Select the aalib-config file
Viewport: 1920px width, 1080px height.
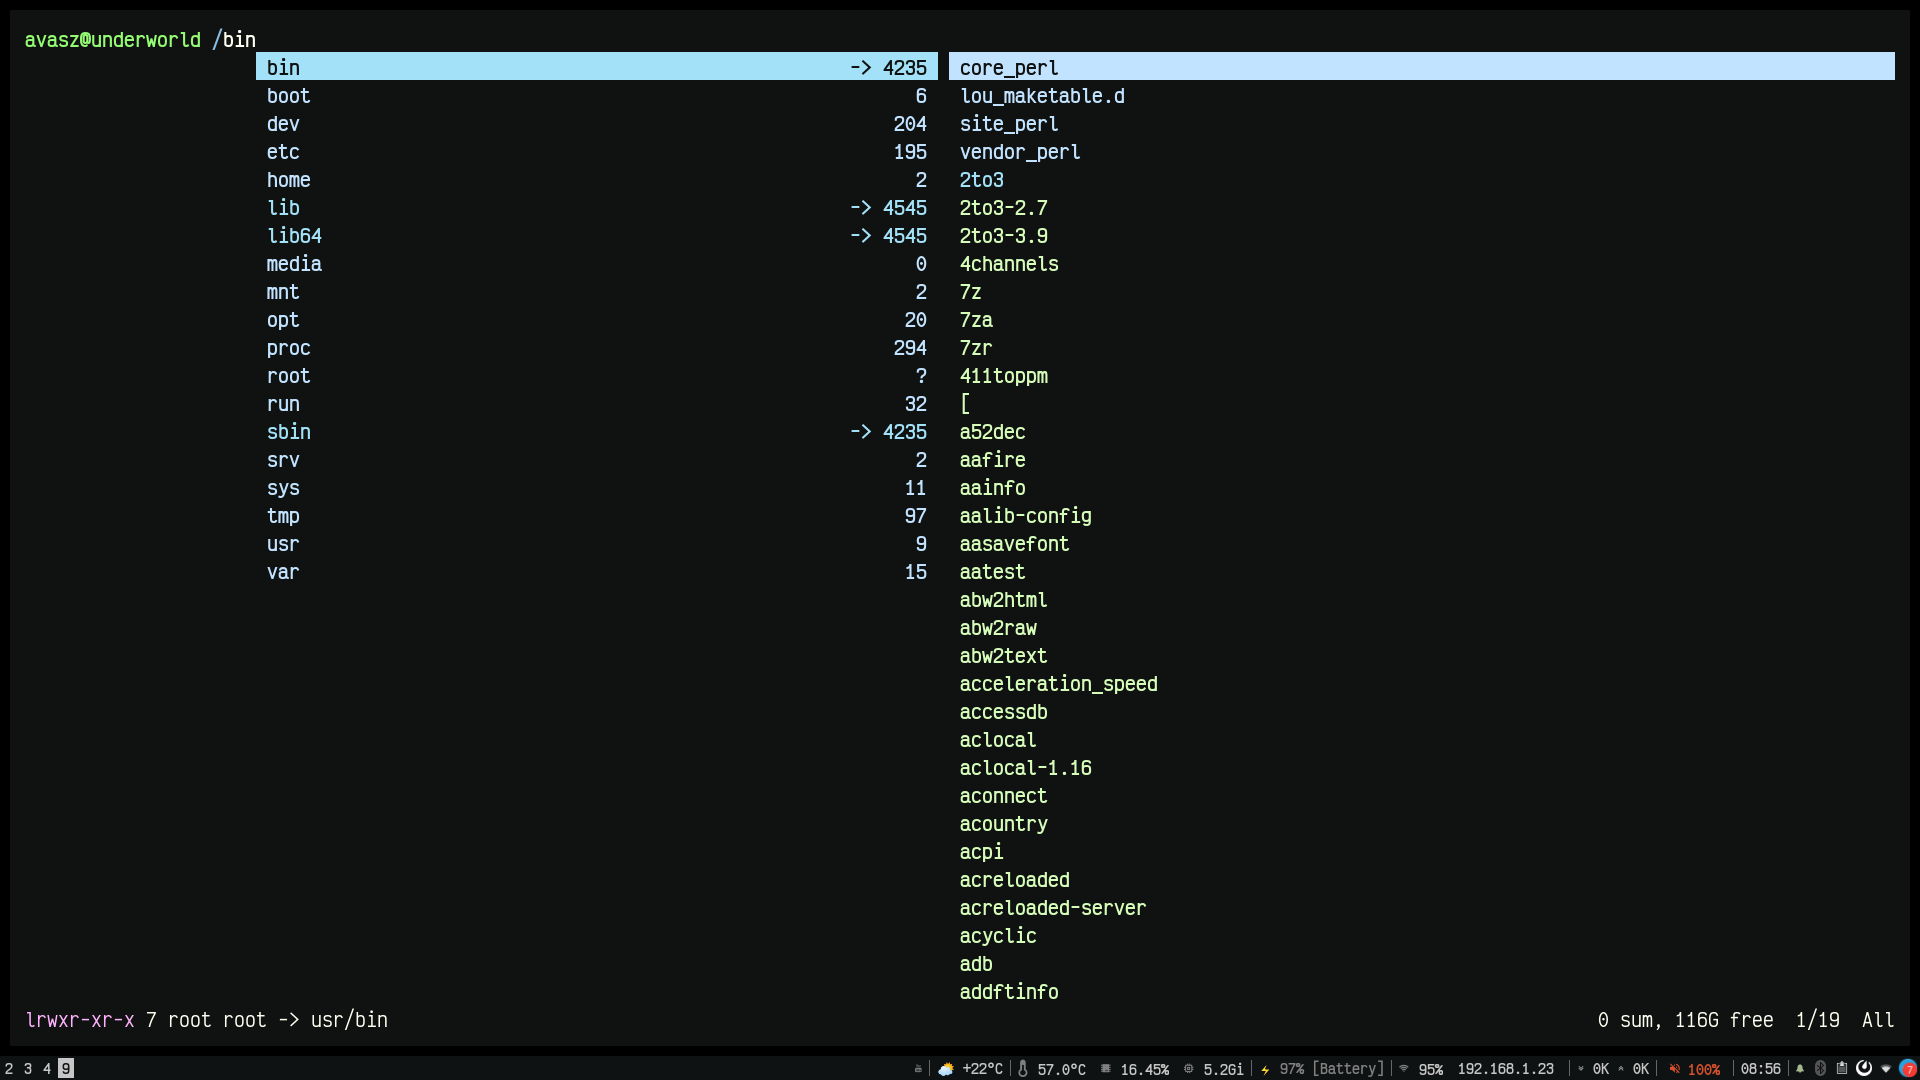click(x=1025, y=516)
